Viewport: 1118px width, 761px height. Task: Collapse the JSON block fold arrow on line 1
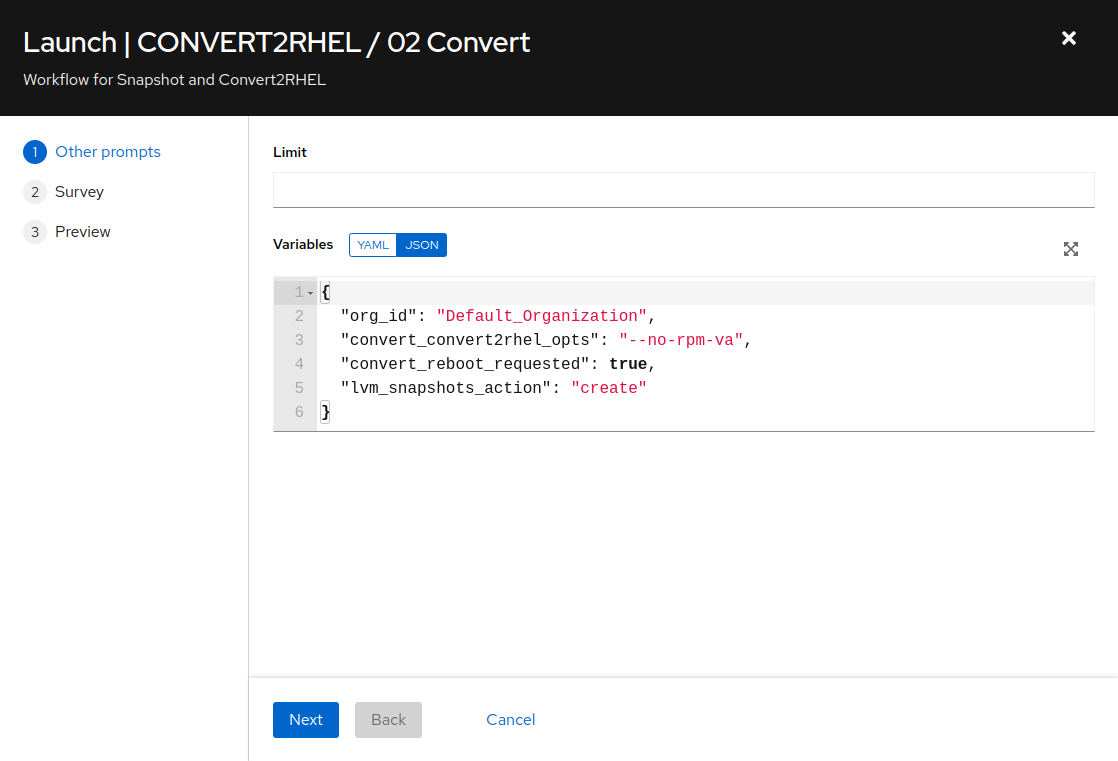(310, 293)
